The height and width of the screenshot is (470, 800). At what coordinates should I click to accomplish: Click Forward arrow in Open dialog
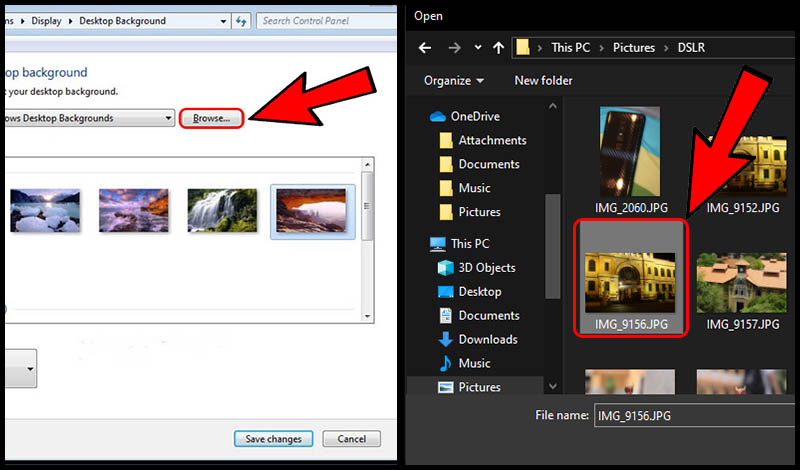[454, 48]
